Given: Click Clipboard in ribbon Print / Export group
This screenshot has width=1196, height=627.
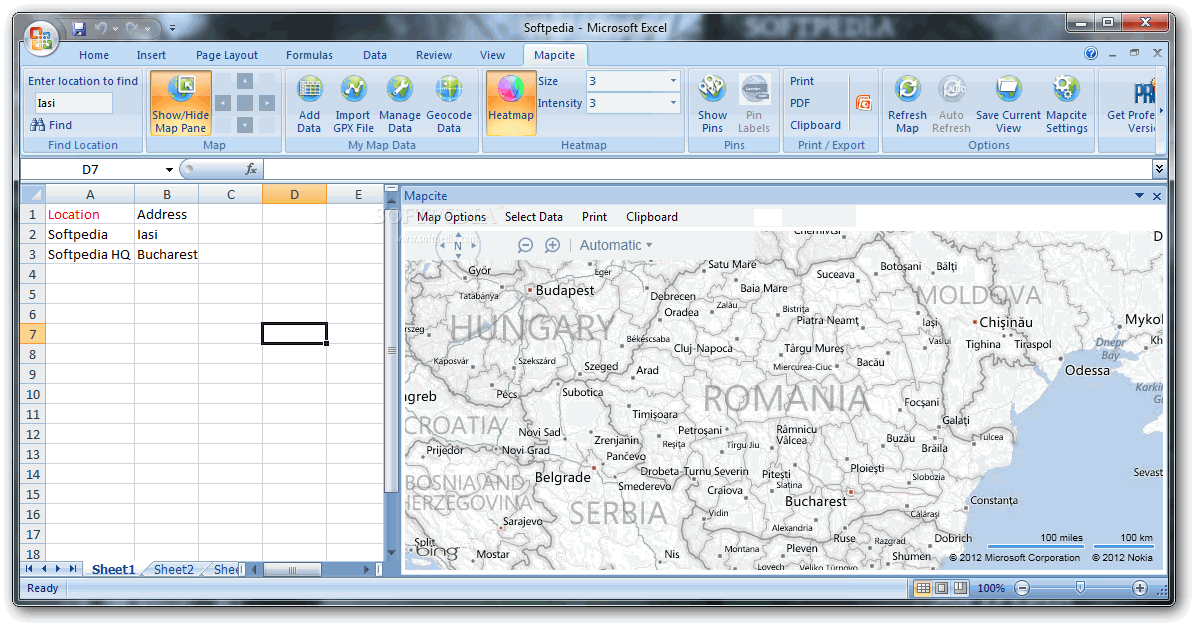Looking at the screenshot, I should (x=815, y=125).
